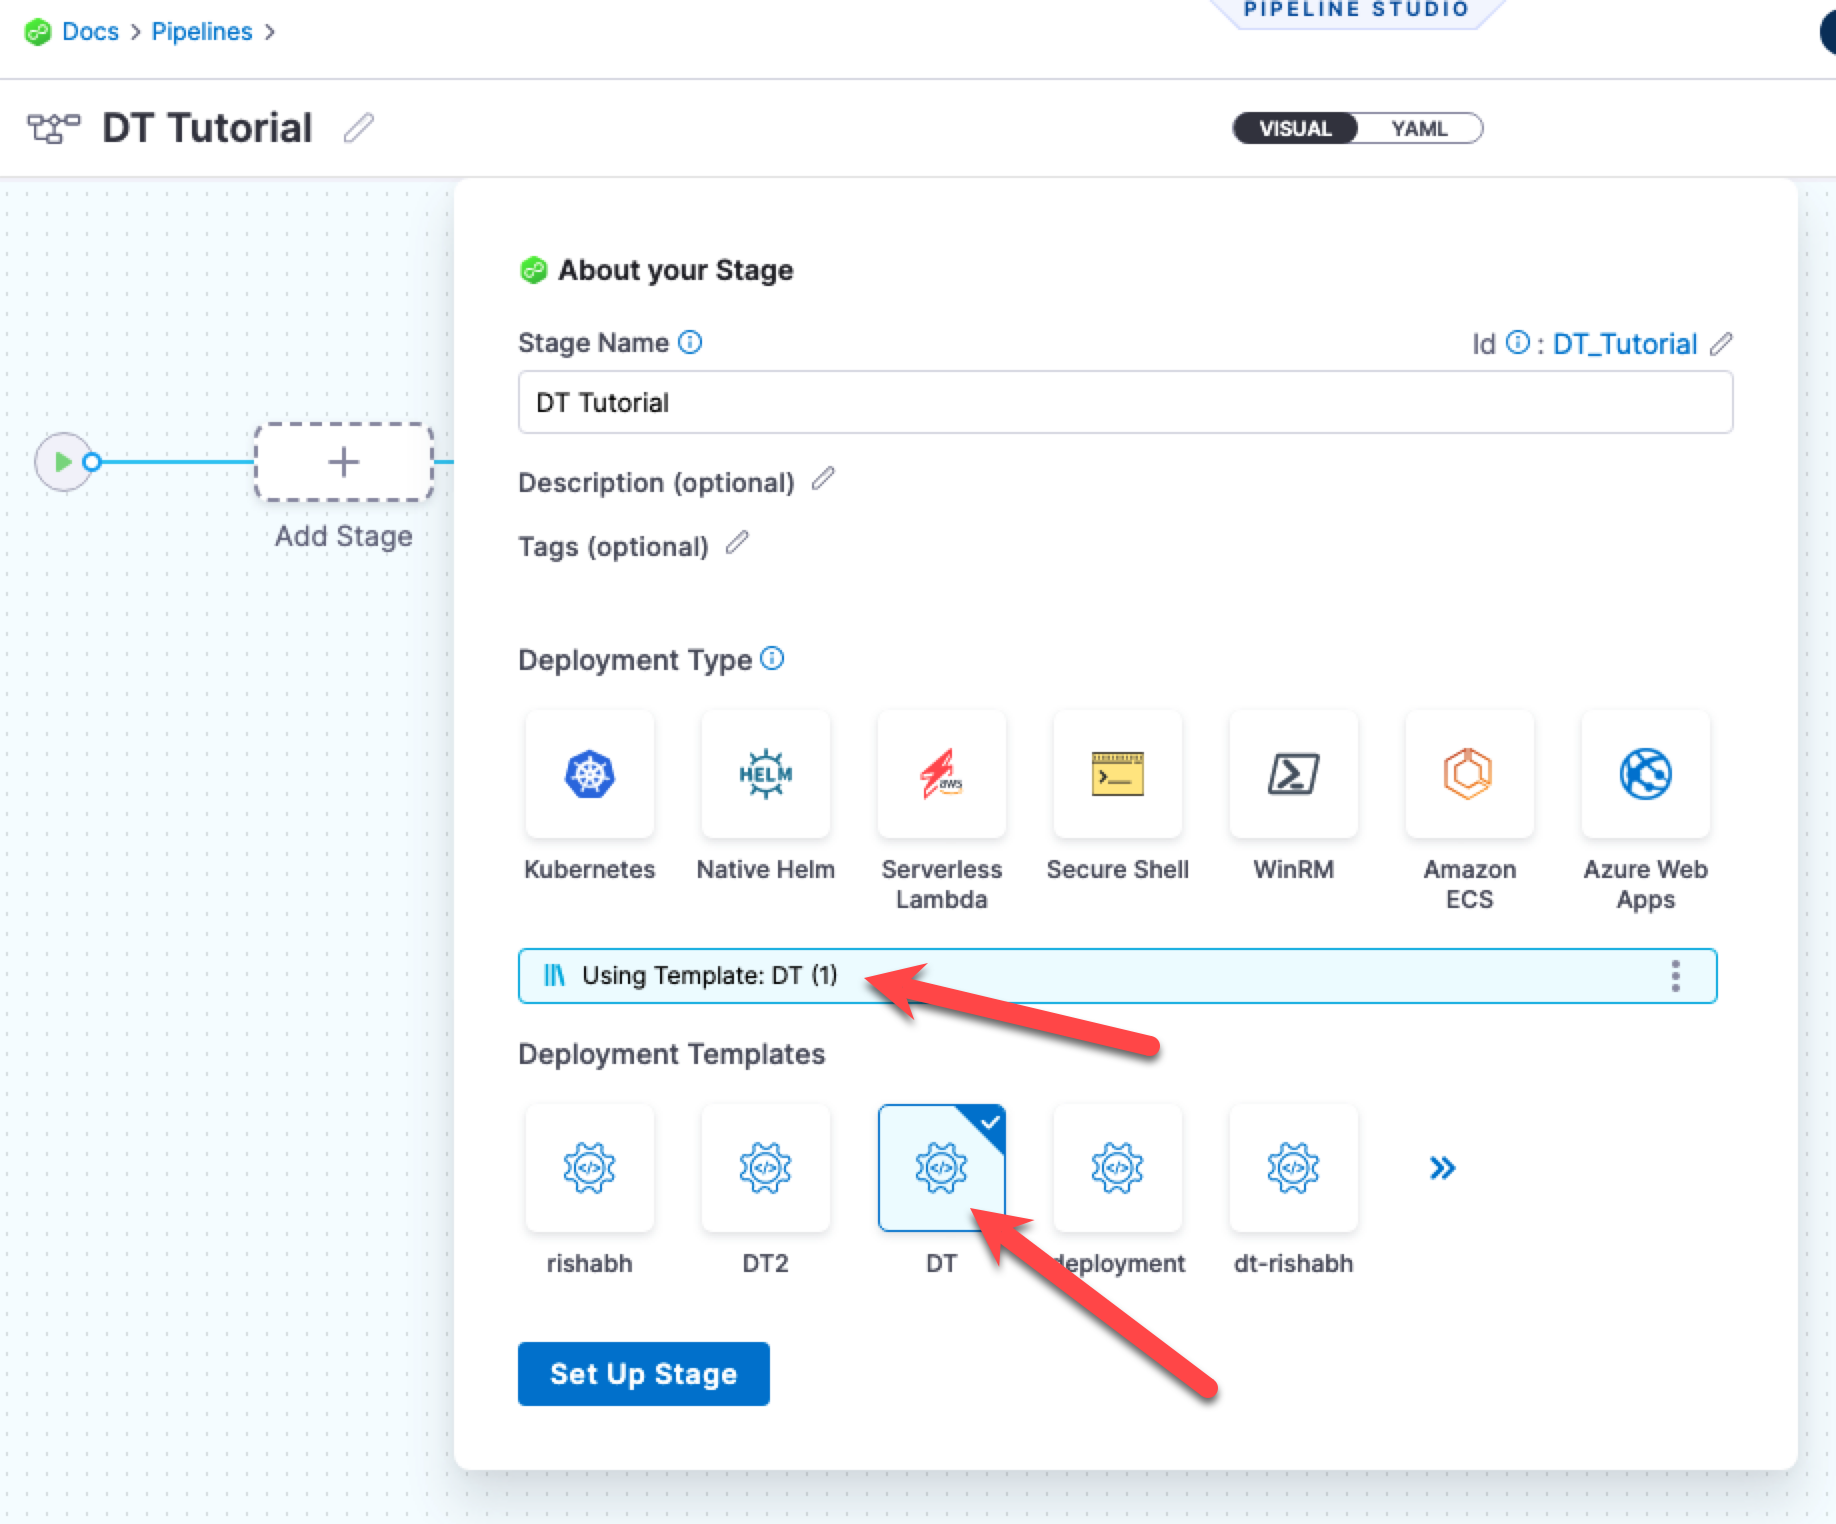Viewport: 1836px width, 1524px height.
Task: Open Docs breadcrumb
Action: [90, 32]
